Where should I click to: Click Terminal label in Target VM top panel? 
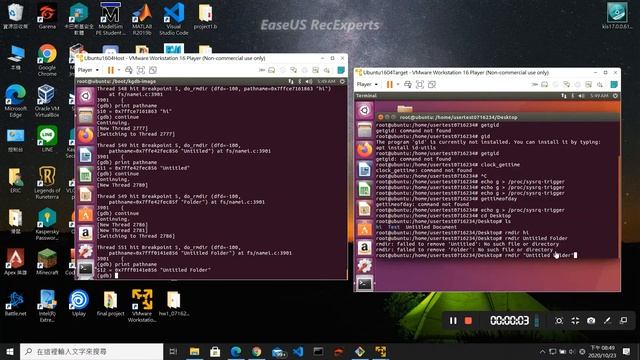366,96
